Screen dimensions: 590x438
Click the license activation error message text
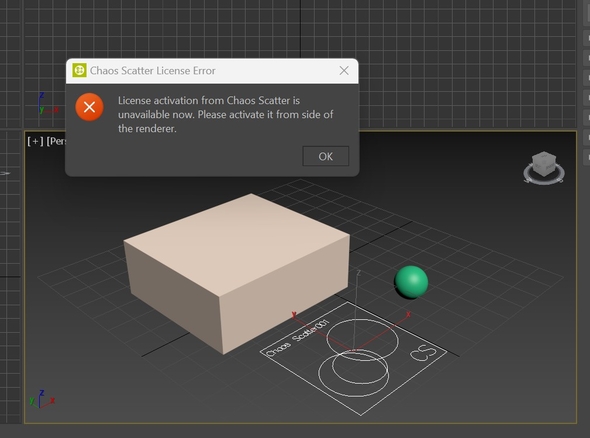(x=225, y=114)
